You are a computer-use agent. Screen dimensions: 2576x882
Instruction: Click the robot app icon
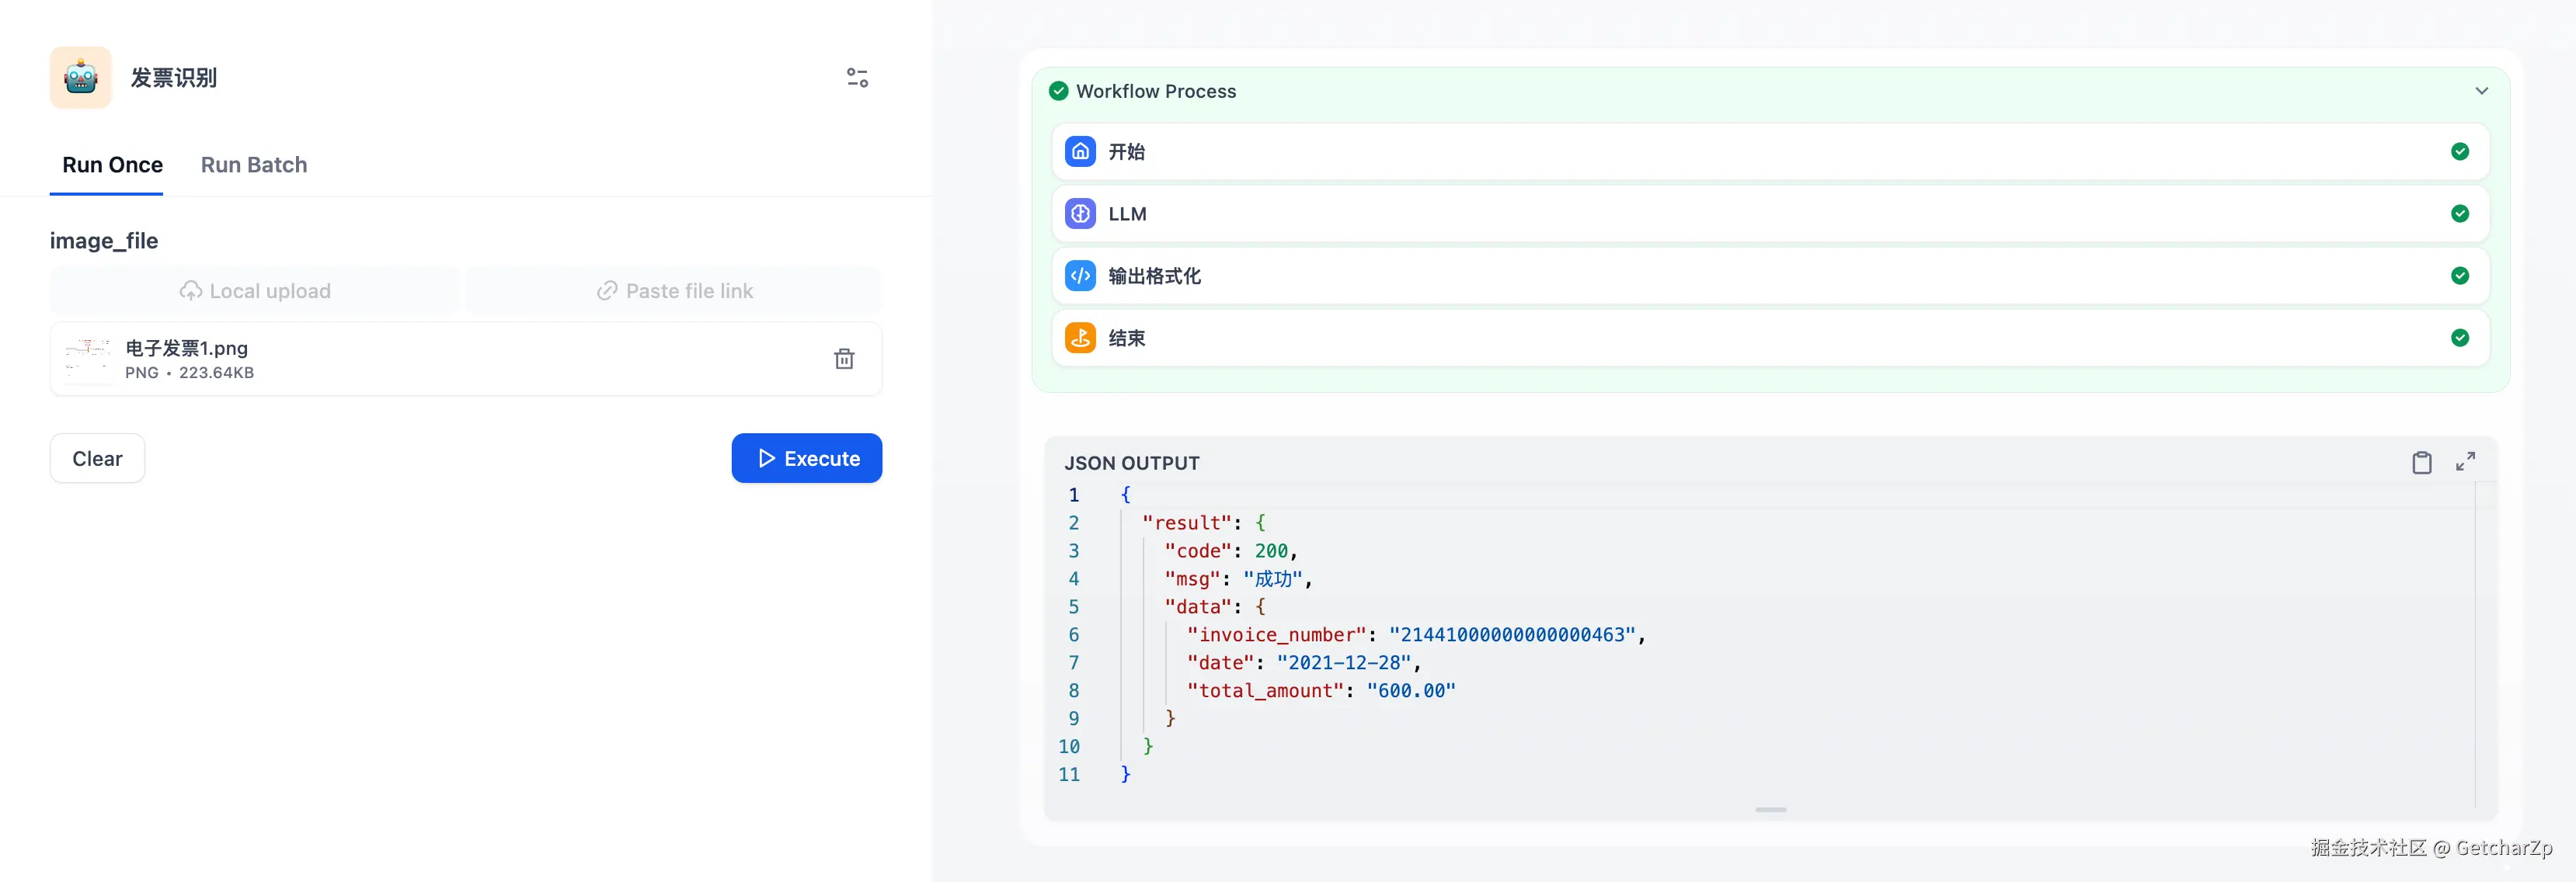tap(80, 77)
